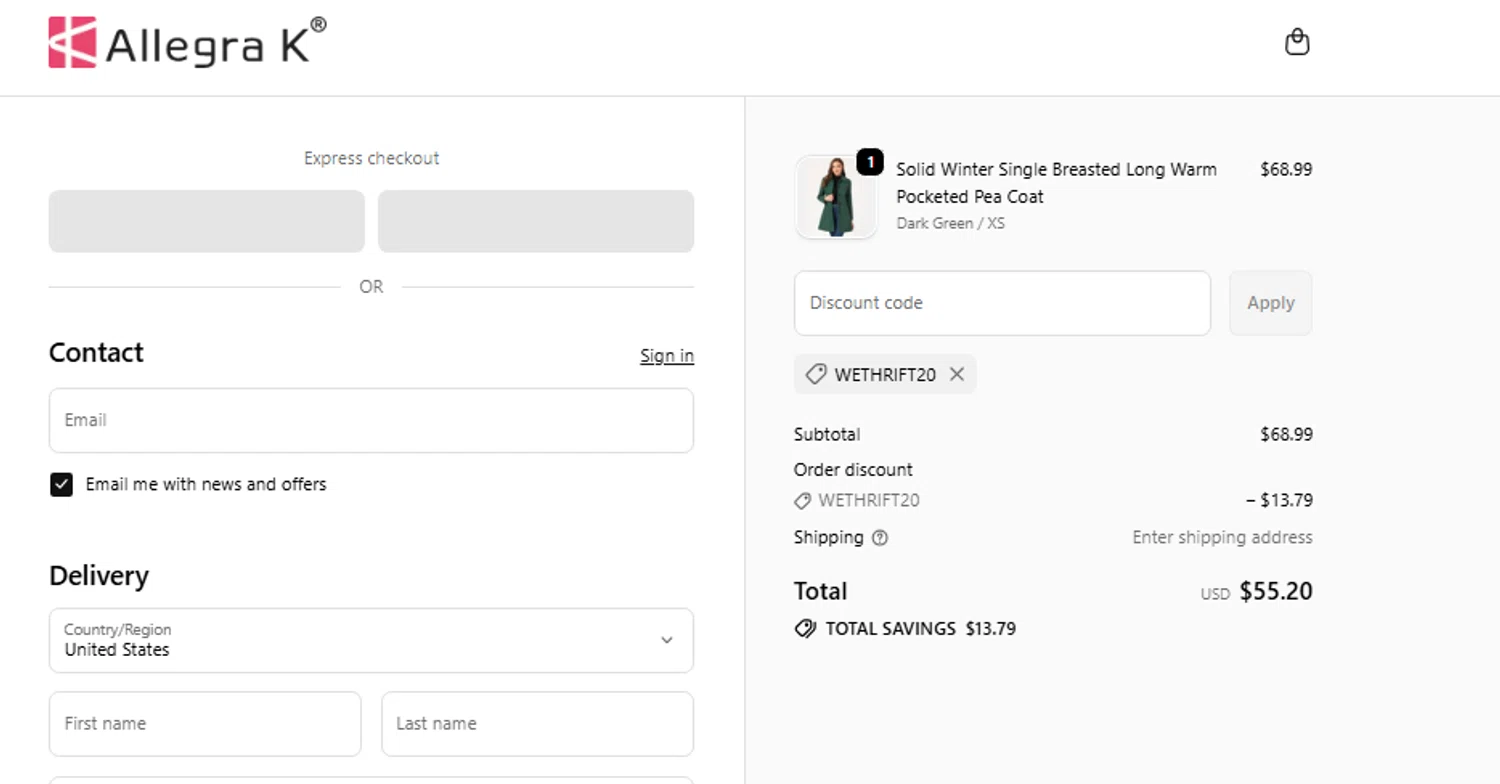This screenshot has width=1500, height=784.
Task: Remove the WETHRIFT20 discount code tag
Action: [x=957, y=374]
